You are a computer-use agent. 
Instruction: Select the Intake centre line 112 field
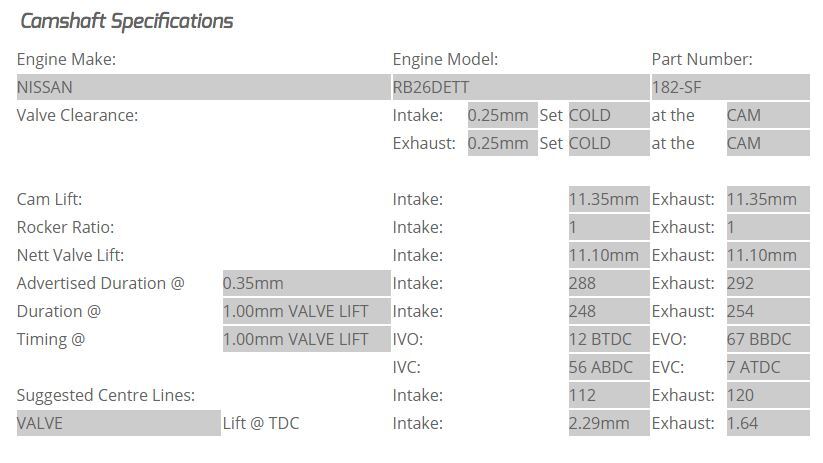tap(609, 395)
